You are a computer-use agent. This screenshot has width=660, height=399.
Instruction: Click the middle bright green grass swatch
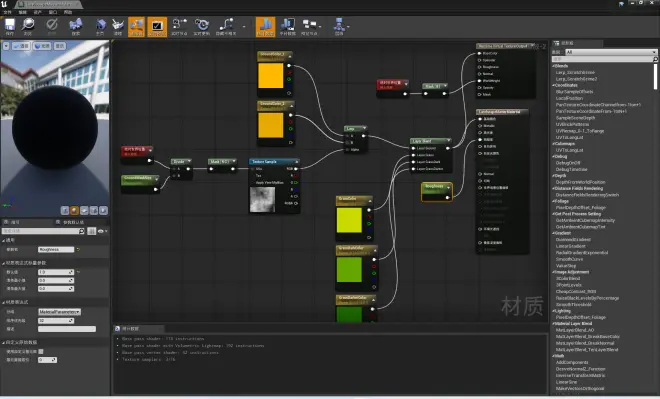[349, 269]
